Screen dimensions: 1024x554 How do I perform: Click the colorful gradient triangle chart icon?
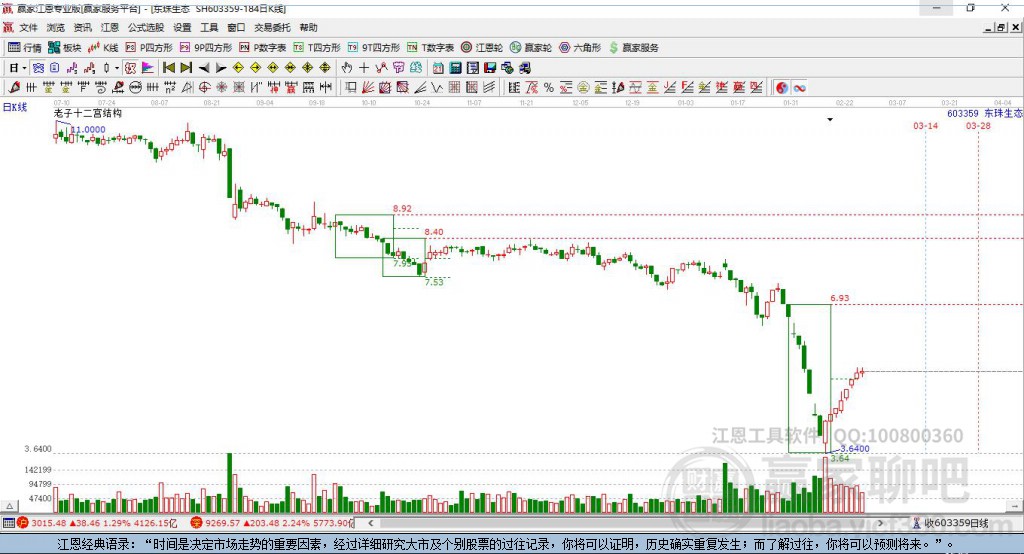[x=148, y=67]
